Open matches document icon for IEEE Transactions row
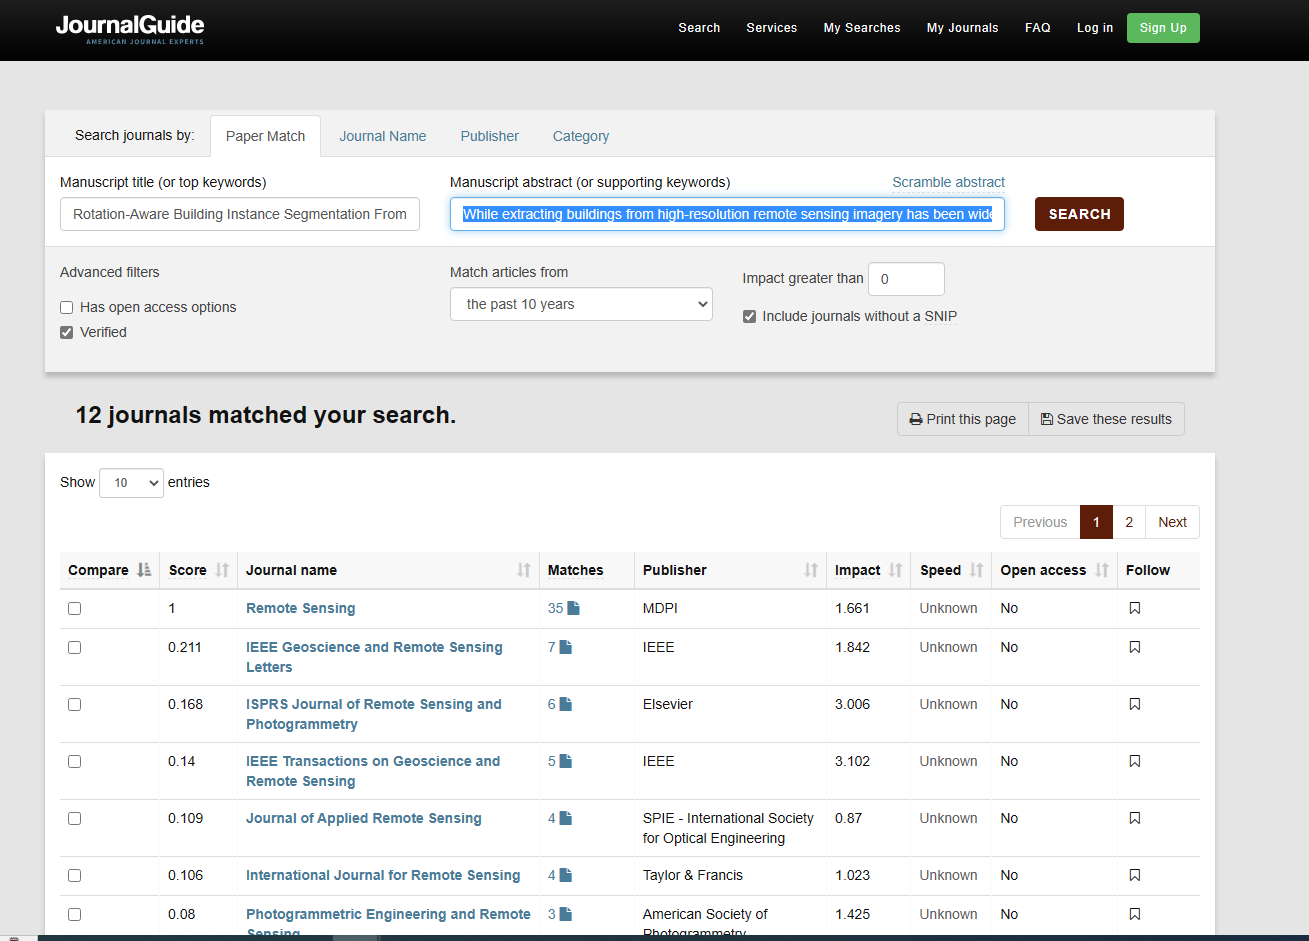 (x=565, y=761)
